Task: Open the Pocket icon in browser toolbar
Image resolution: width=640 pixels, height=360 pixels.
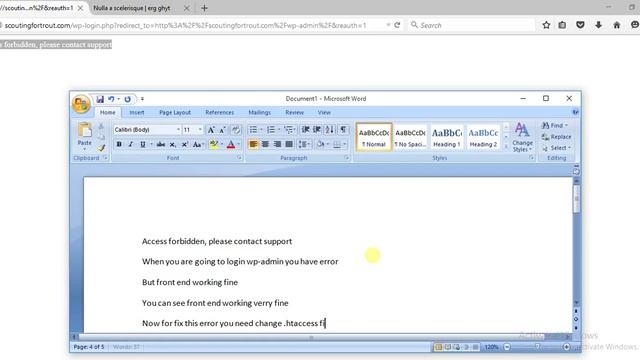Action: coord(580,25)
